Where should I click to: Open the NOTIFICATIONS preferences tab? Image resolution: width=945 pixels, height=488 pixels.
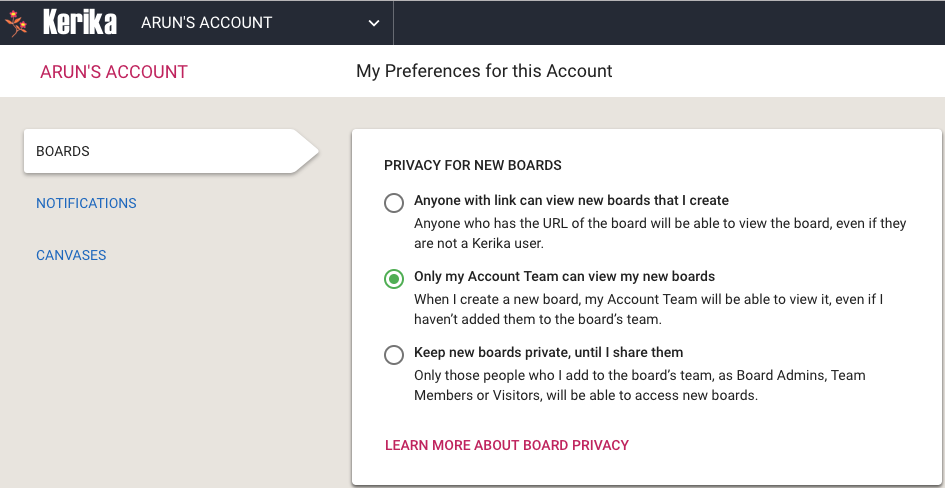pyautogui.click(x=86, y=203)
